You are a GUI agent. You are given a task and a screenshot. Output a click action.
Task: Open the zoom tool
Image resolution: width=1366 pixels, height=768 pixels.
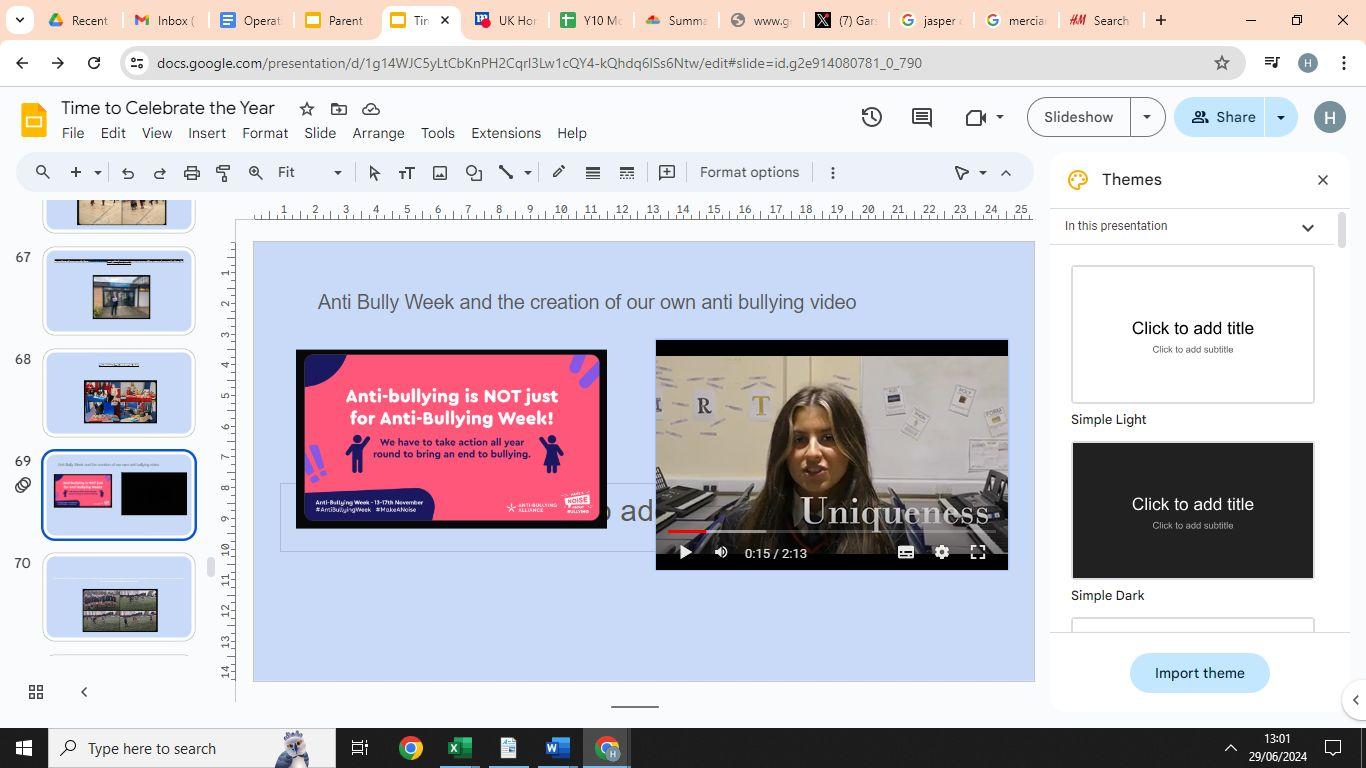click(x=256, y=173)
